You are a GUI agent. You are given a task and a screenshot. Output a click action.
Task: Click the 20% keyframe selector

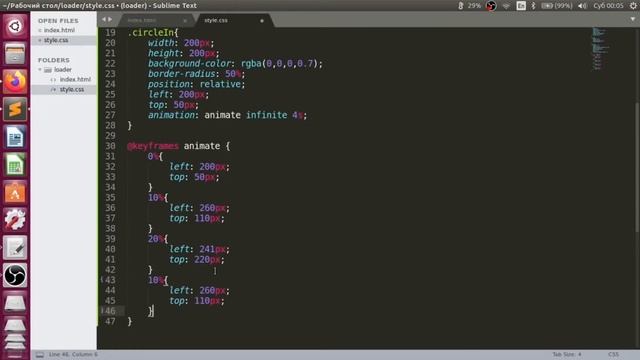(156, 239)
